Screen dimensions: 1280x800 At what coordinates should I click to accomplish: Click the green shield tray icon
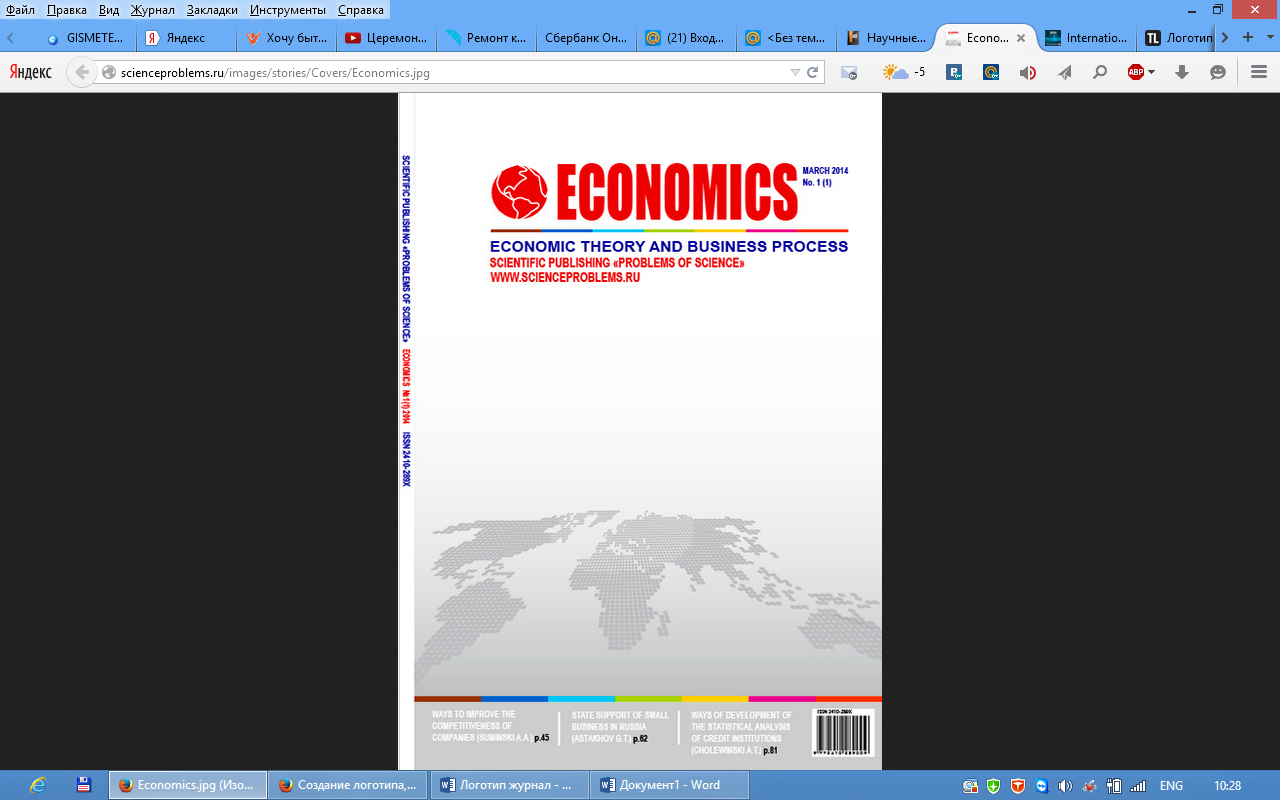coord(993,785)
